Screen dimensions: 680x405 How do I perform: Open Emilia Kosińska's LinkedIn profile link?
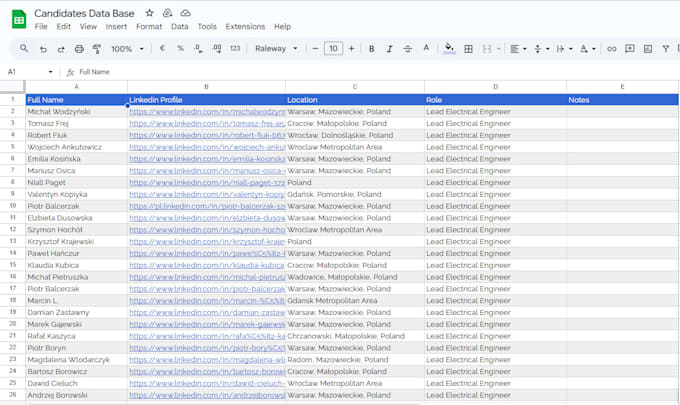click(x=207, y=159)
